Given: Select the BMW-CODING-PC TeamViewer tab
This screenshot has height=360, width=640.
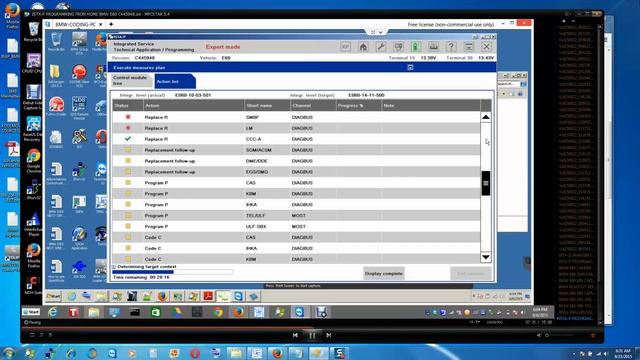Looking at the screenshot, I should pos(75,24).
